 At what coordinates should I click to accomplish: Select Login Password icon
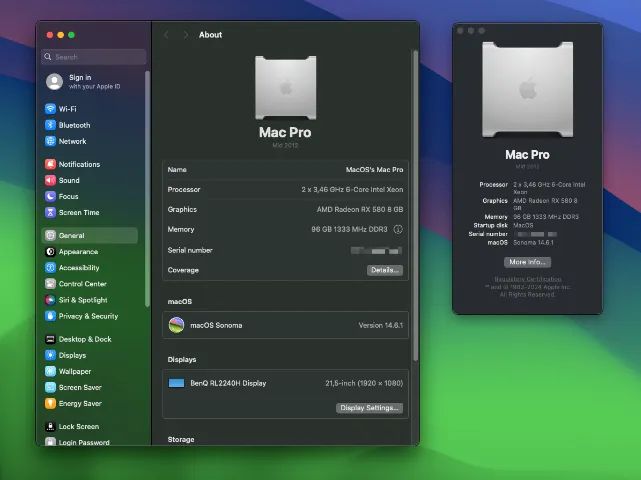click(50, 442)
